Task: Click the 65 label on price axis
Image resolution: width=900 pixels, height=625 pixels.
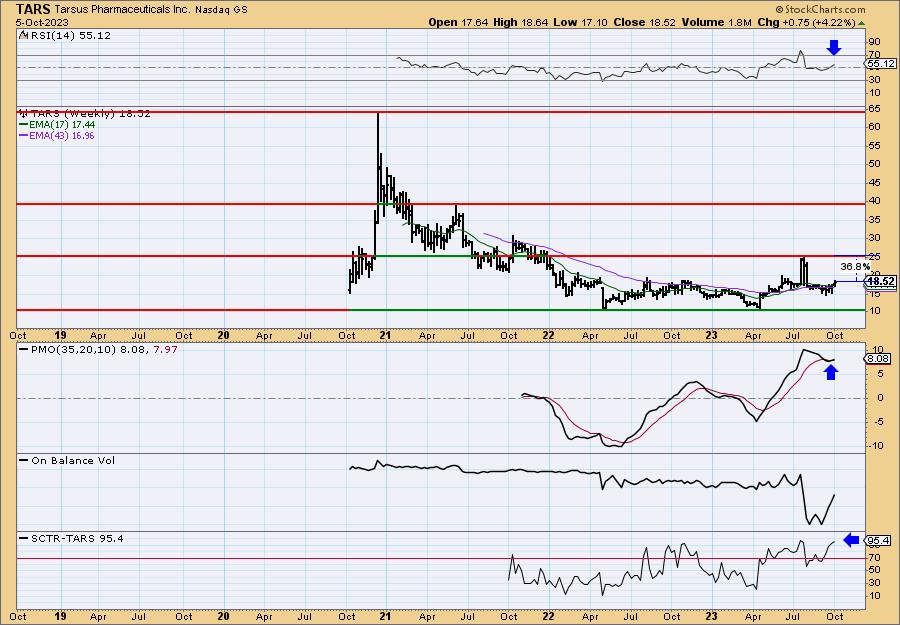Action: [875, 108]
